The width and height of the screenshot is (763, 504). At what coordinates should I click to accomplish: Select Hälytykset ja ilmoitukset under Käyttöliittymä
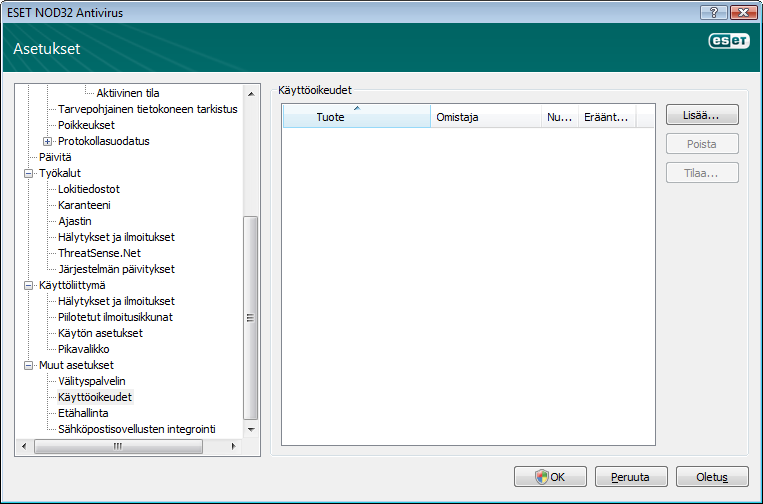click(116, 301)
